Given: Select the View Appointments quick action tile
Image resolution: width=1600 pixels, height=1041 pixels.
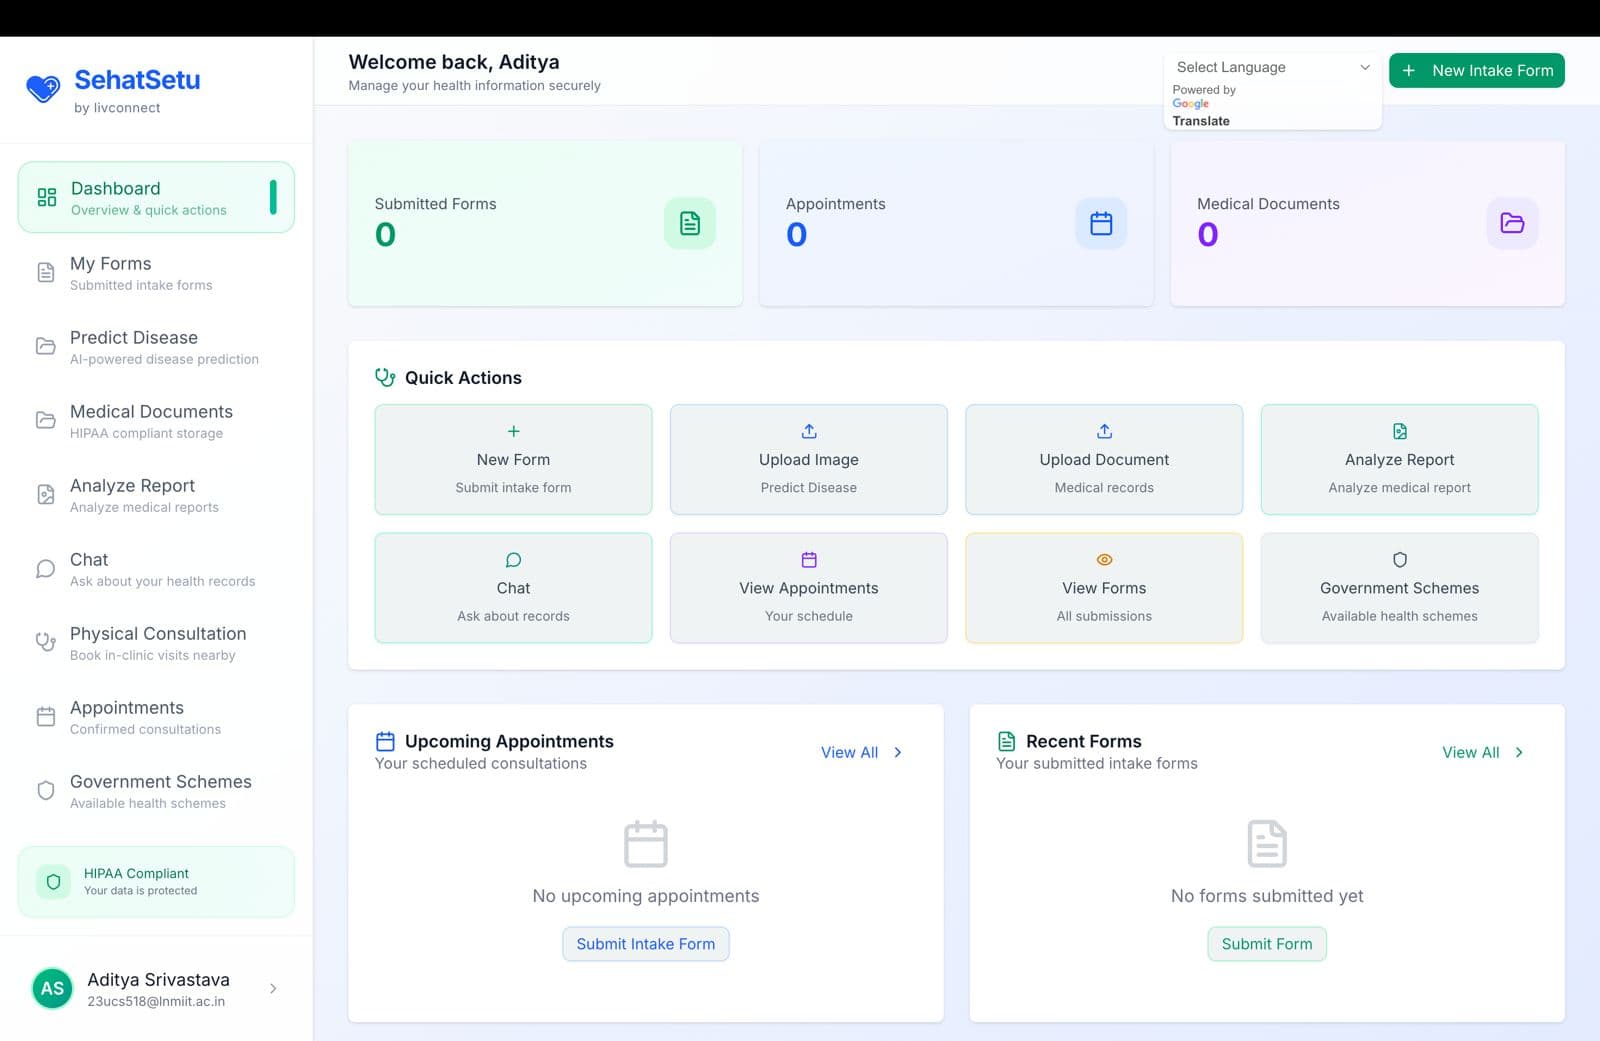Looking at the screenshot, I should 809,588.
